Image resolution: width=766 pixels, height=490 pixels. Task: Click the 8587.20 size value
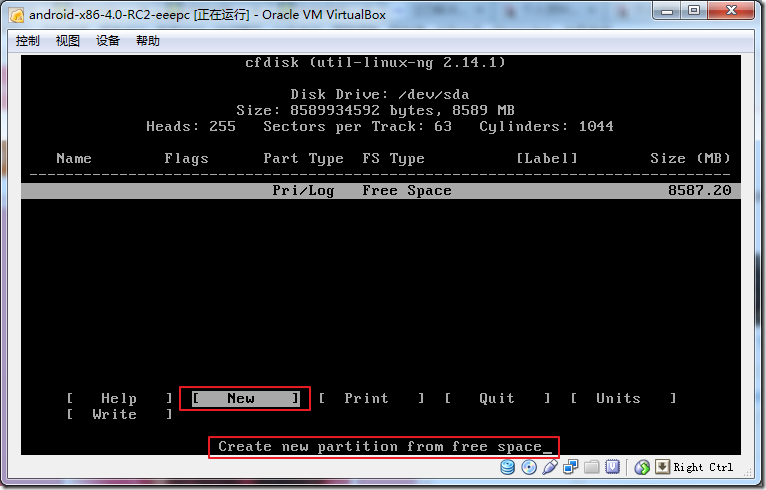(x=700, y=190)
